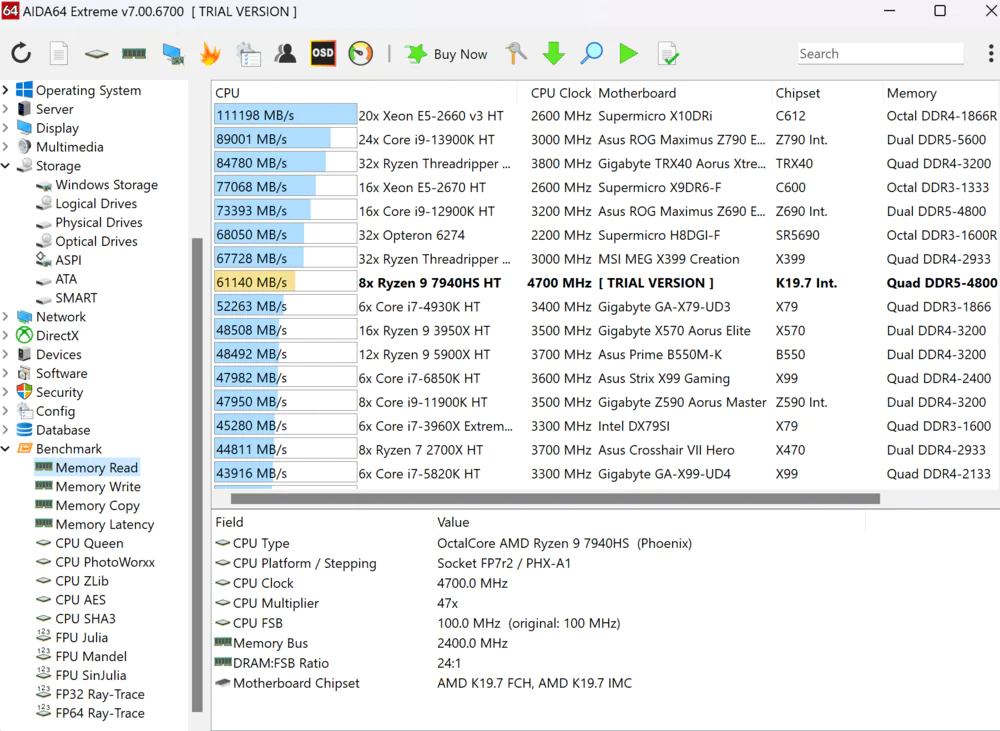Open the blank page Report icon
This screenshot has width=1000, height=731.
pos(59,54)
